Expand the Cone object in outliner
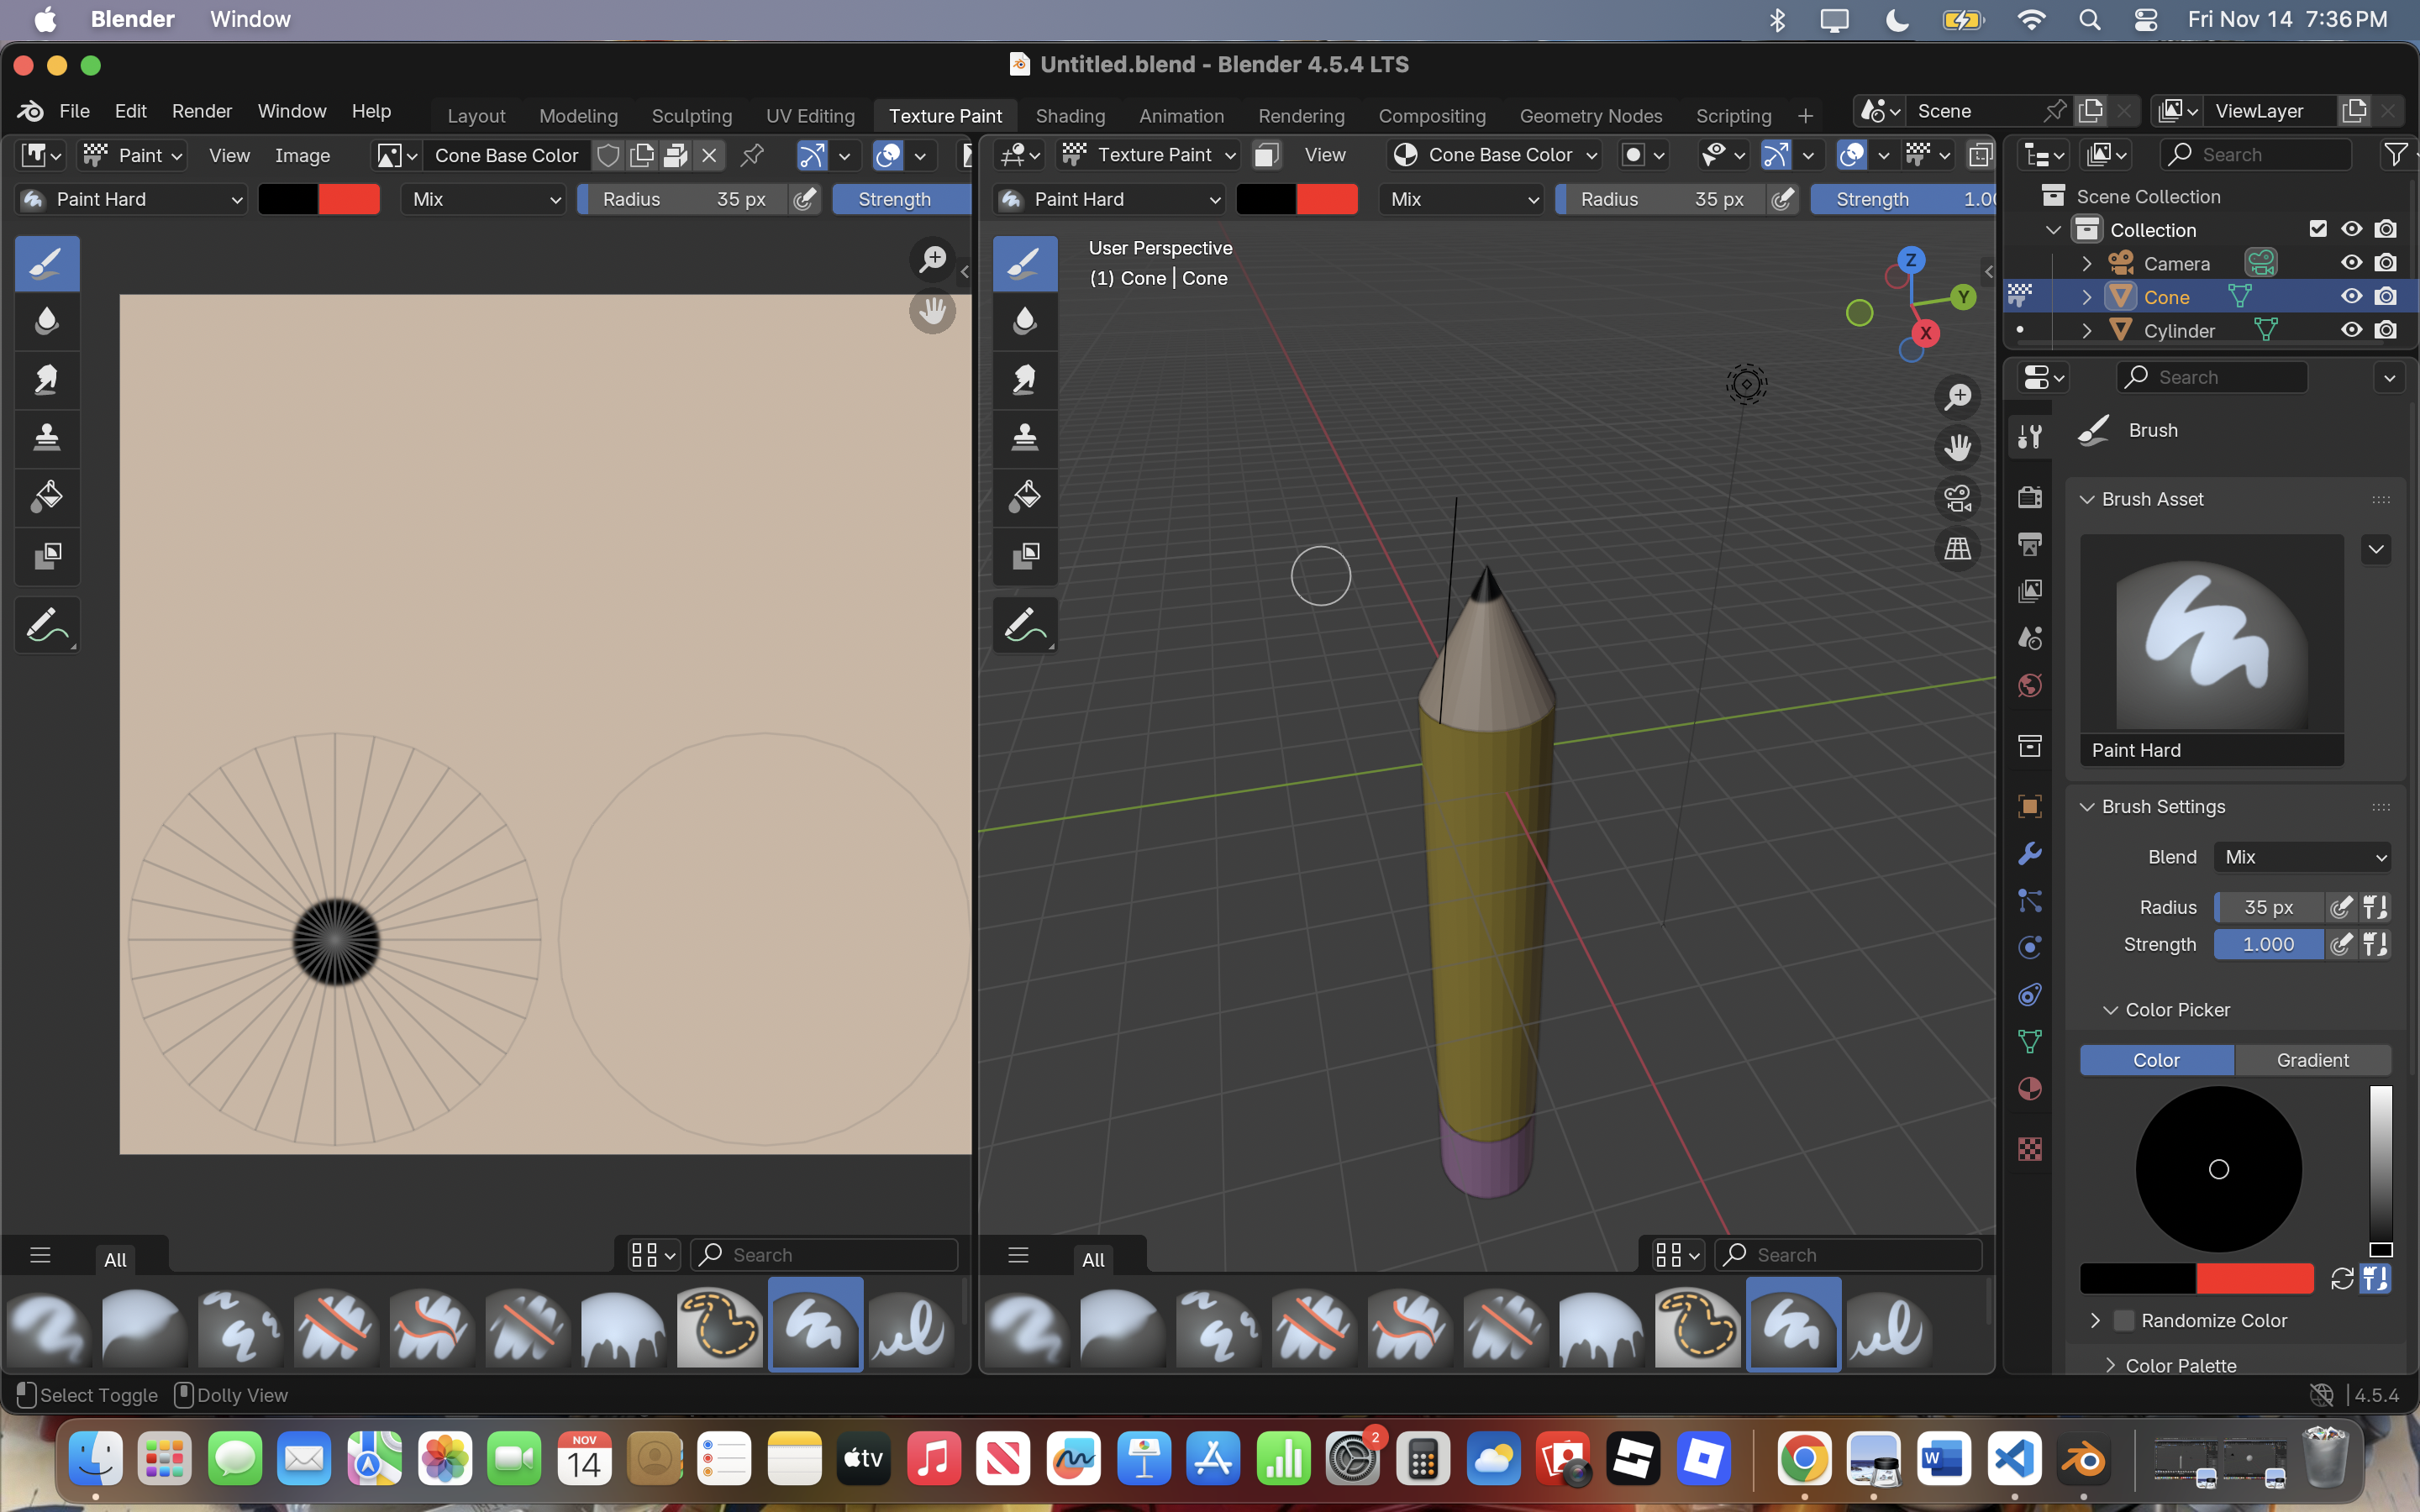 [2086, 297]
